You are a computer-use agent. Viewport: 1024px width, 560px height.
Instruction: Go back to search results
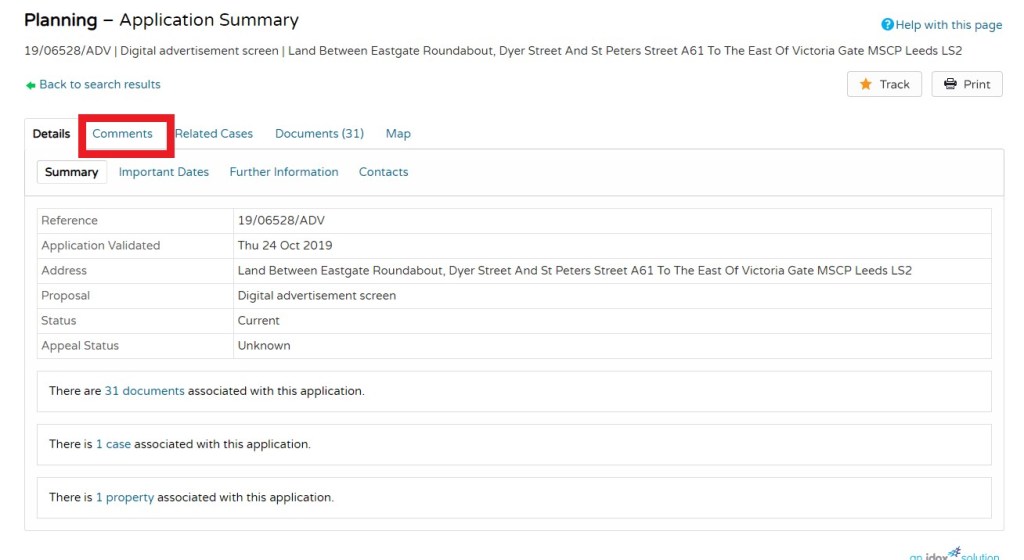(x=100, y=85)
